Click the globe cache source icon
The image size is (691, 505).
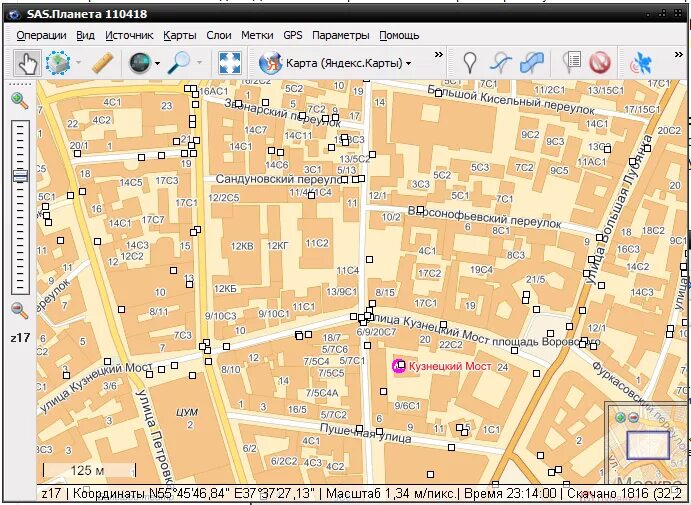coord(140,63)
